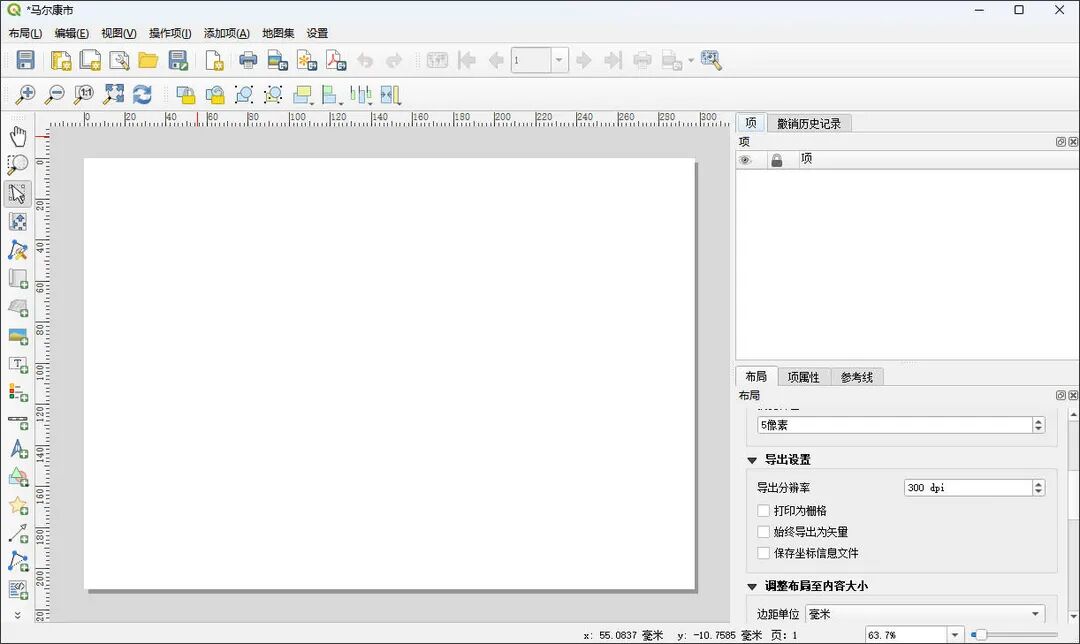The image size is (1080, 644).
Task: Export the layout as an image
Action: [x=278, y=61]
